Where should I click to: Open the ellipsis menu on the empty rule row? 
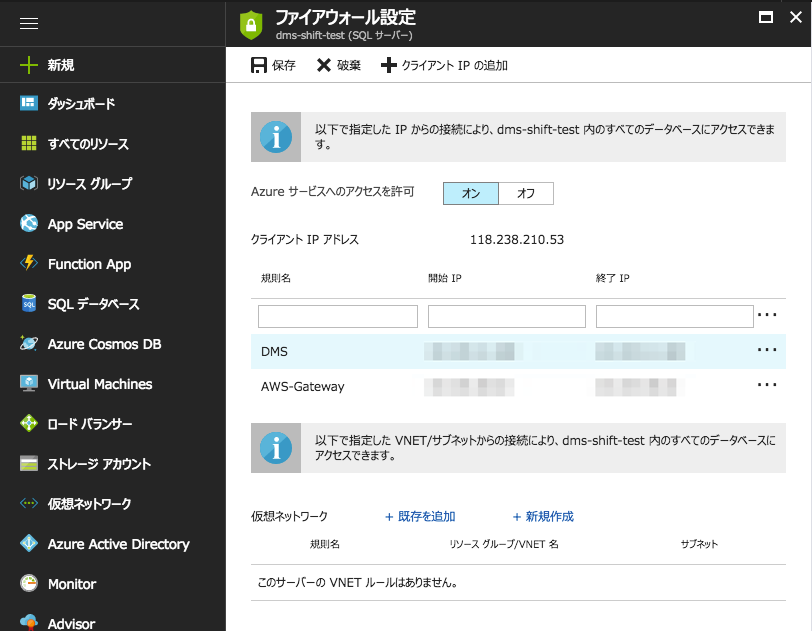point(767,316)
